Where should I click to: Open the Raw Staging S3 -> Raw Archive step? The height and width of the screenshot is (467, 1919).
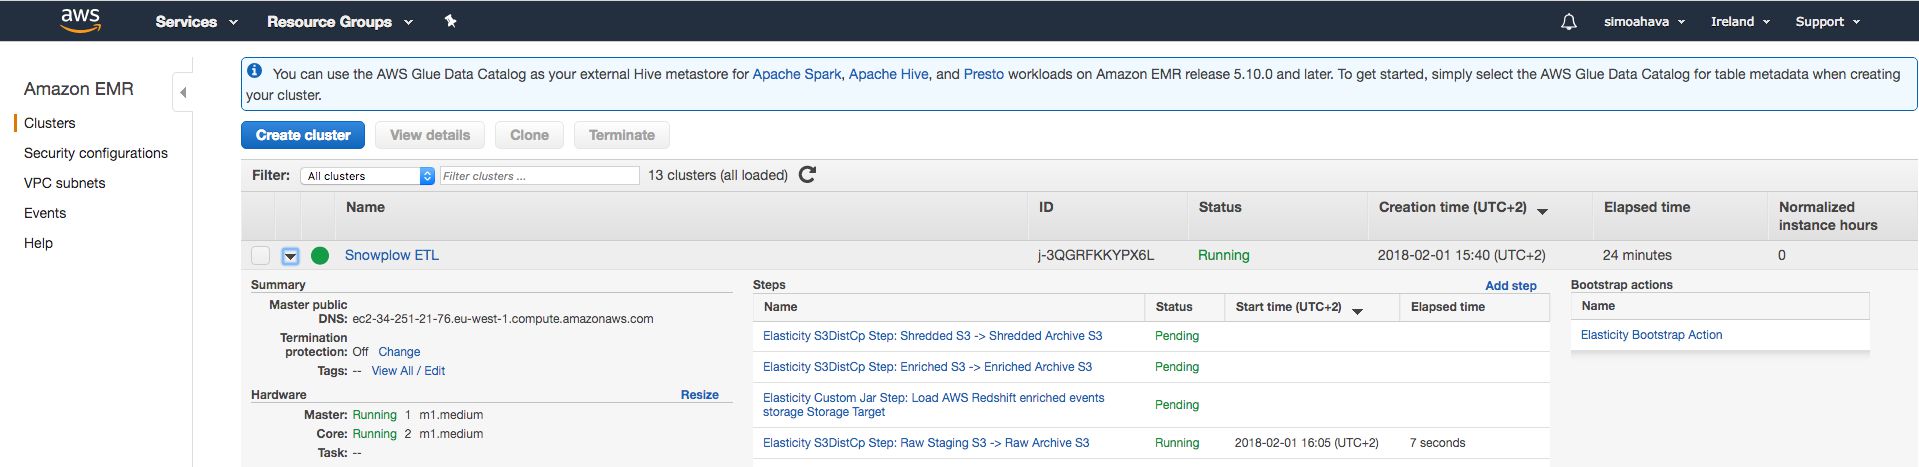tap(926, 443)
